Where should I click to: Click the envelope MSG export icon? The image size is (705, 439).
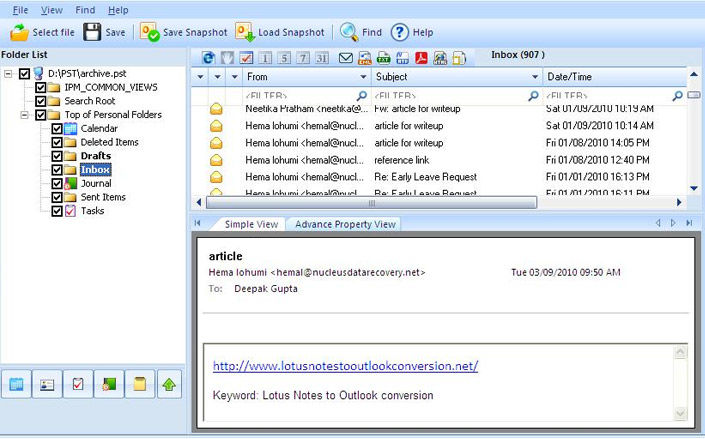click(x=346, y=58)
